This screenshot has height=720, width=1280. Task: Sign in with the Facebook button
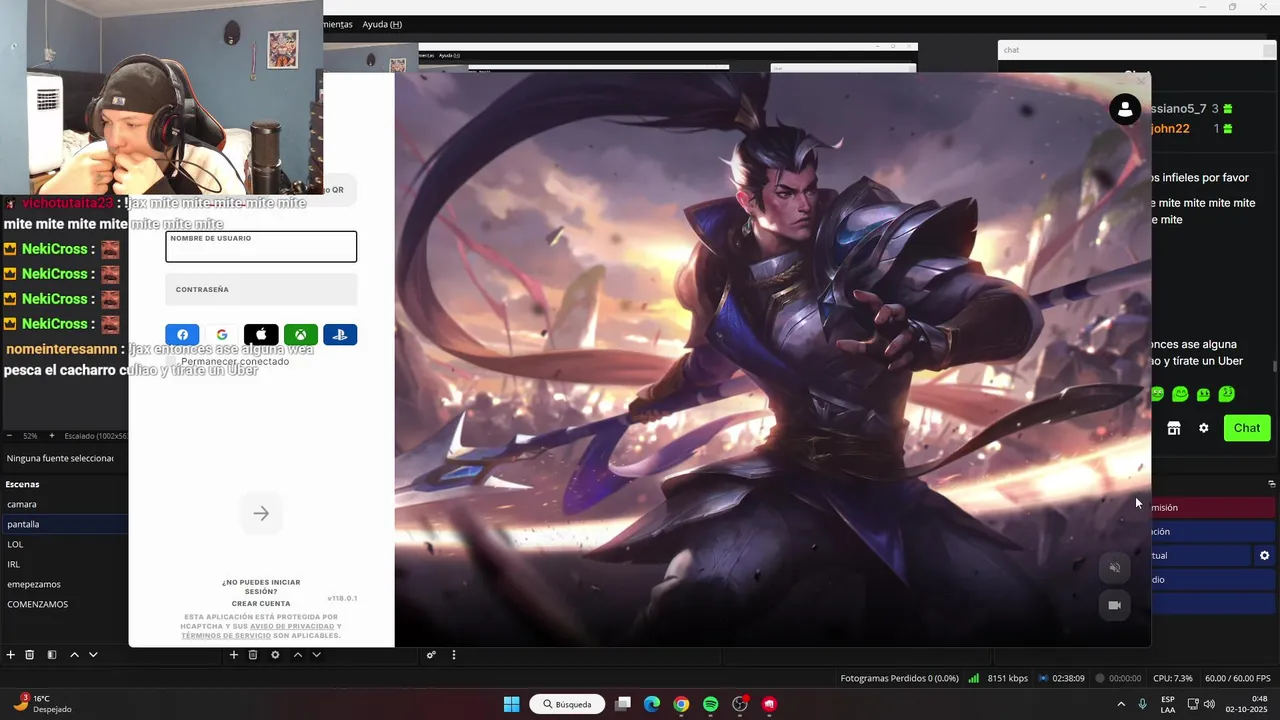182,335
